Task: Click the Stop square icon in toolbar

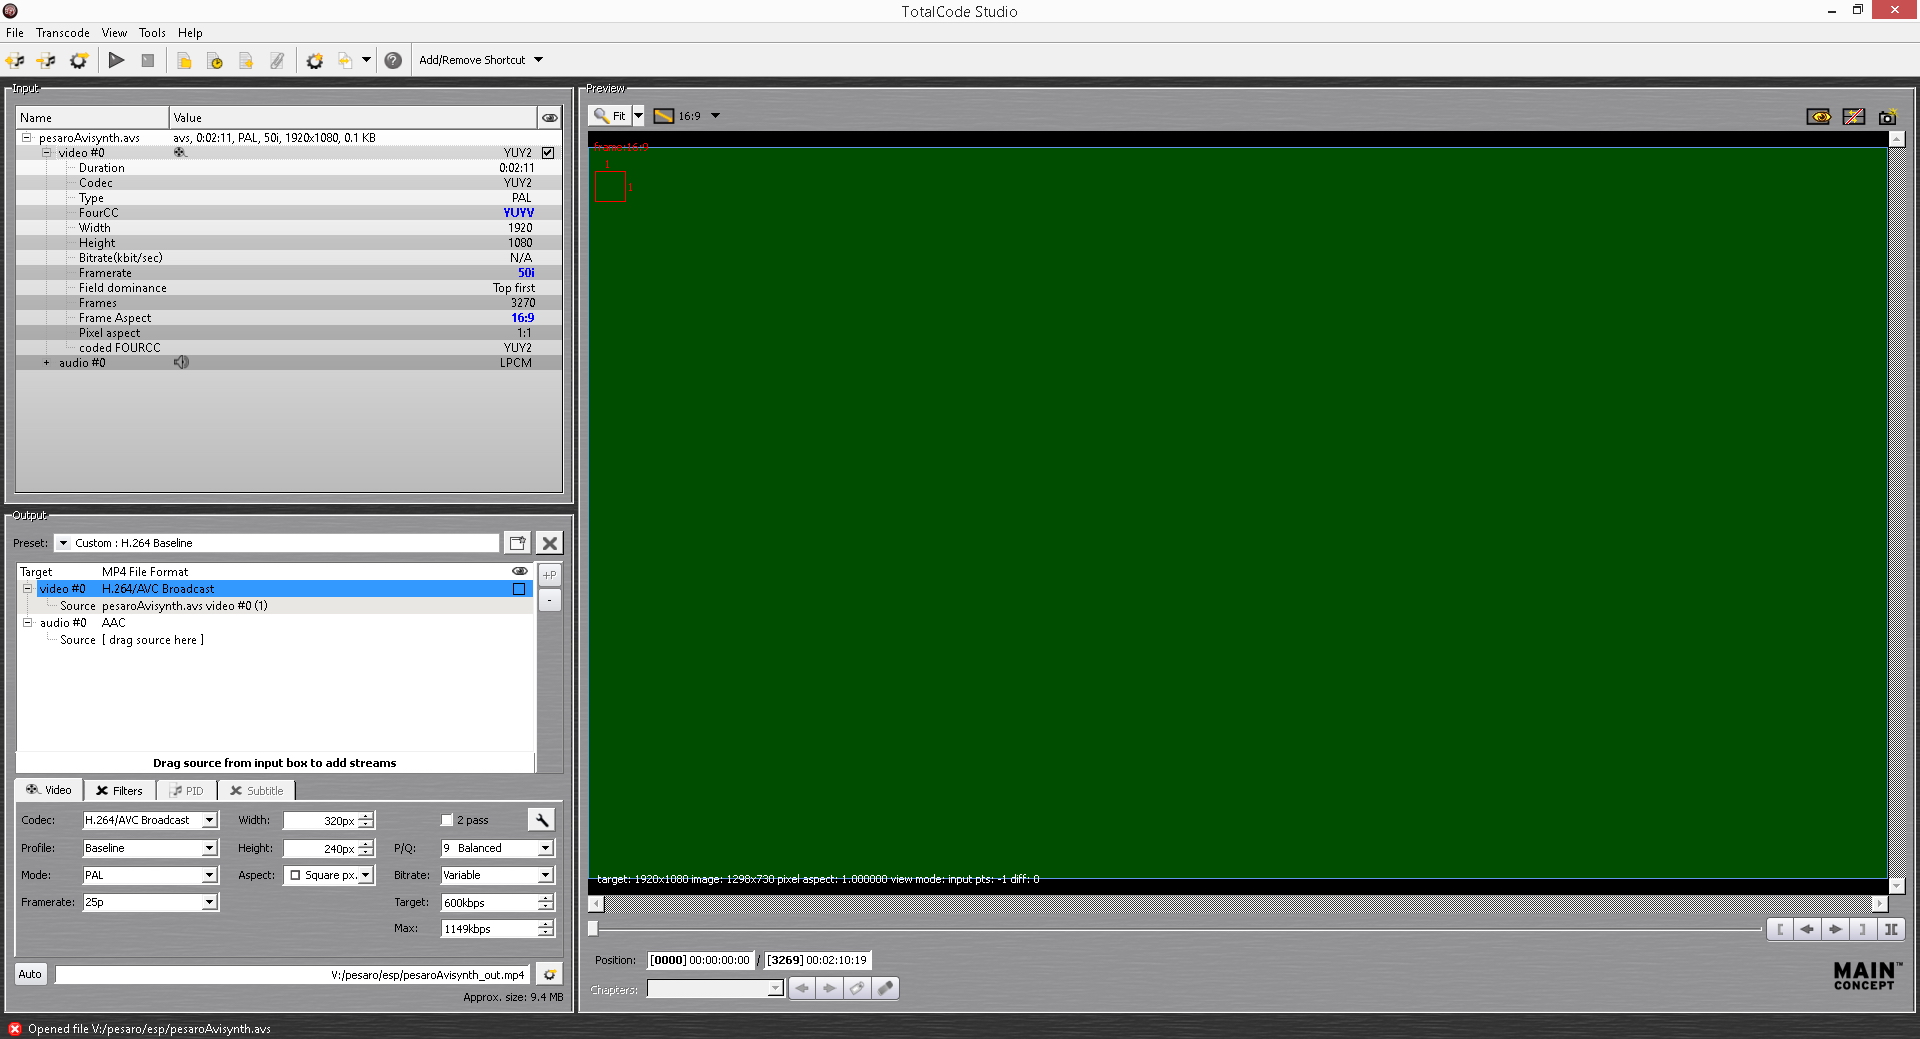Action: click(148, 60)
